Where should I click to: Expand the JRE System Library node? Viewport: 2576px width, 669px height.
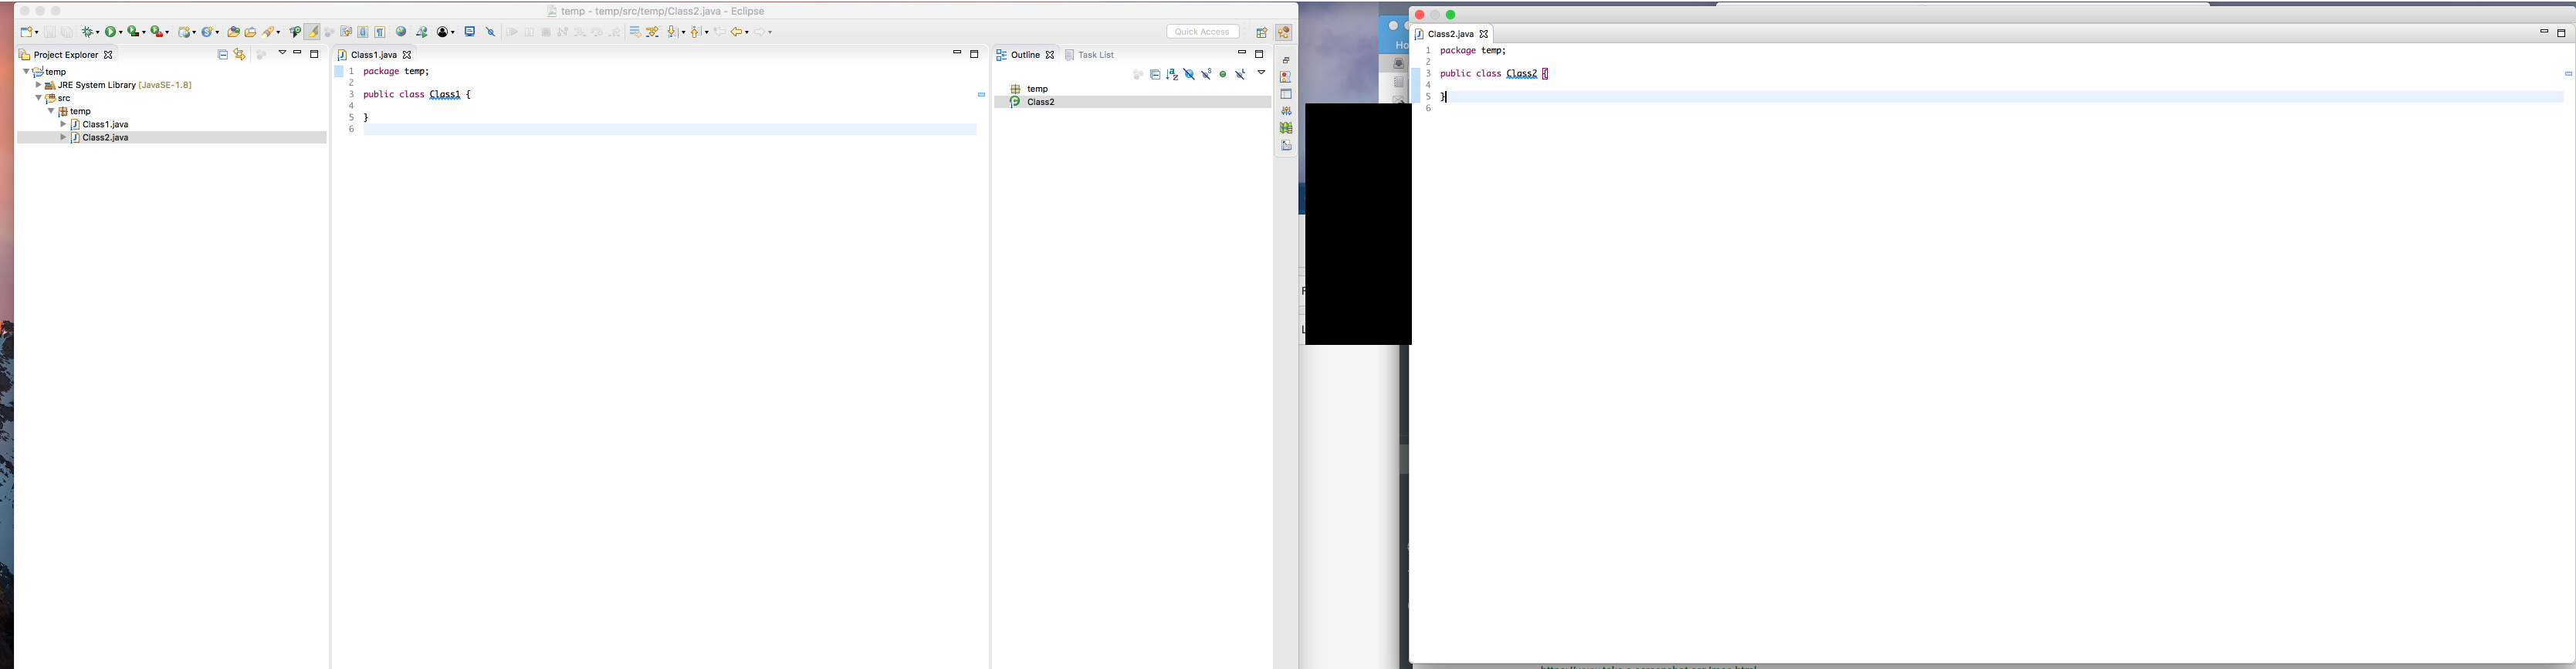pos(38,85)
